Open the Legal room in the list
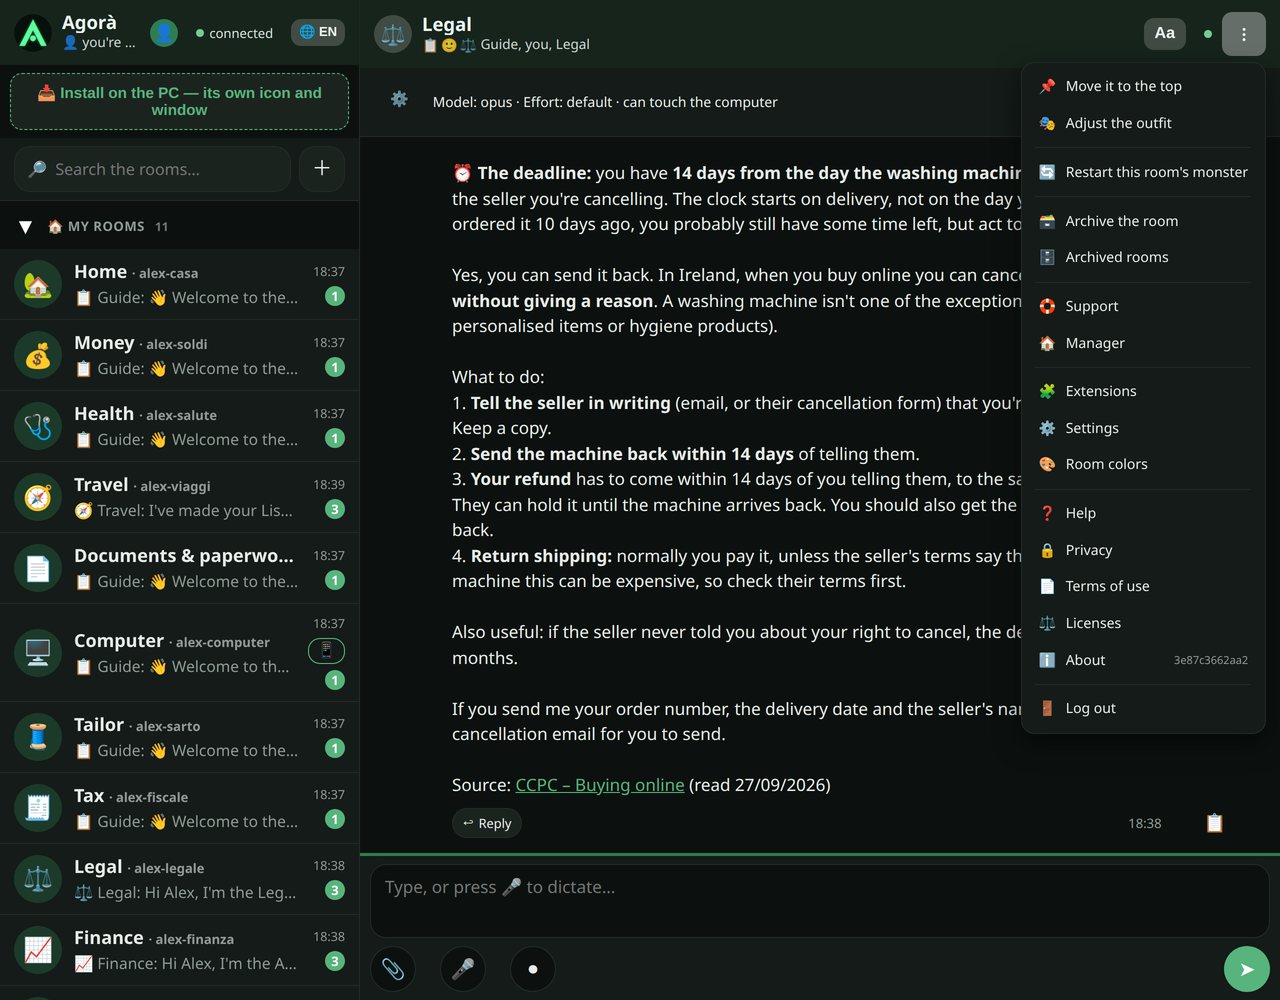 click(179, 879)
